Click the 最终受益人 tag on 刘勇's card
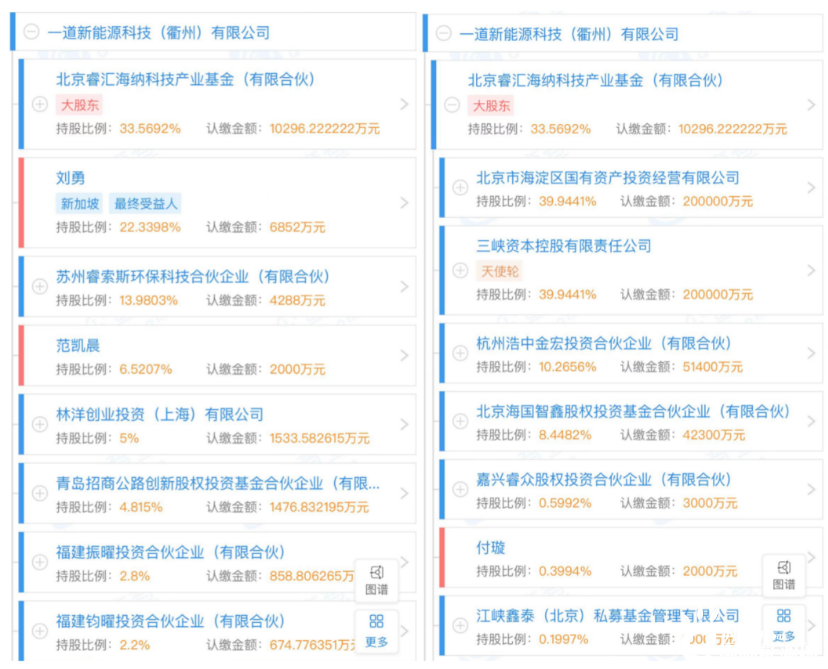 [145, 203]
